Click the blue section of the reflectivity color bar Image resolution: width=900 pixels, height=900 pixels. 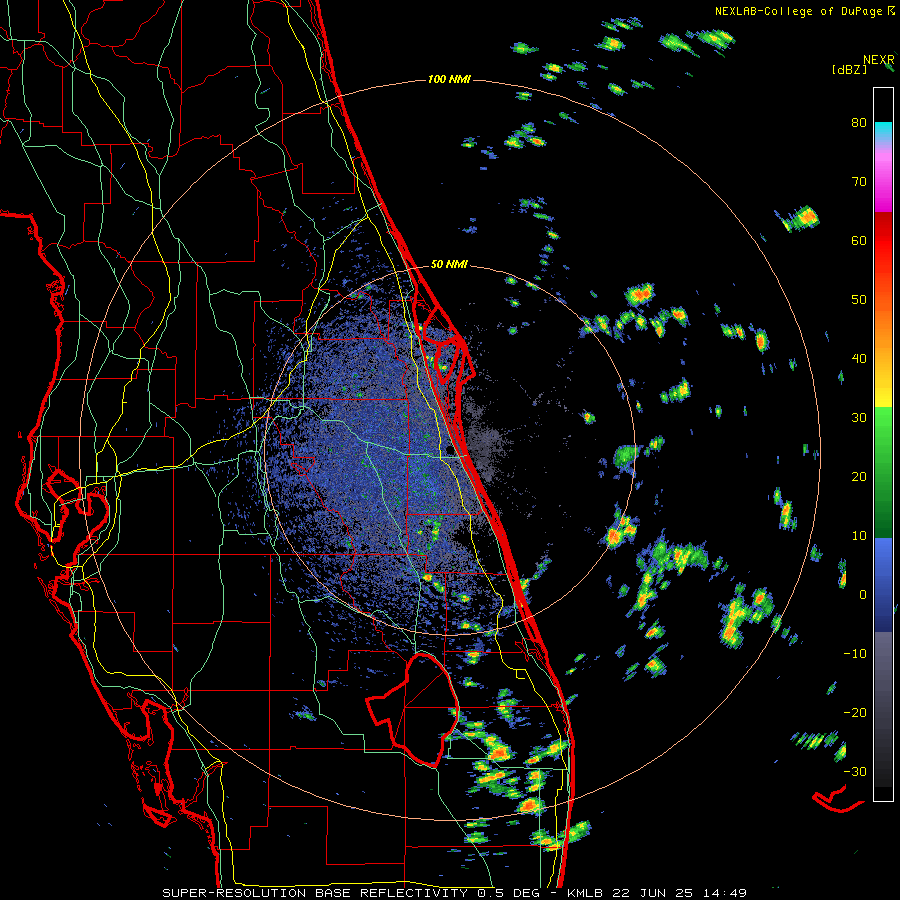tap(883, 585)
